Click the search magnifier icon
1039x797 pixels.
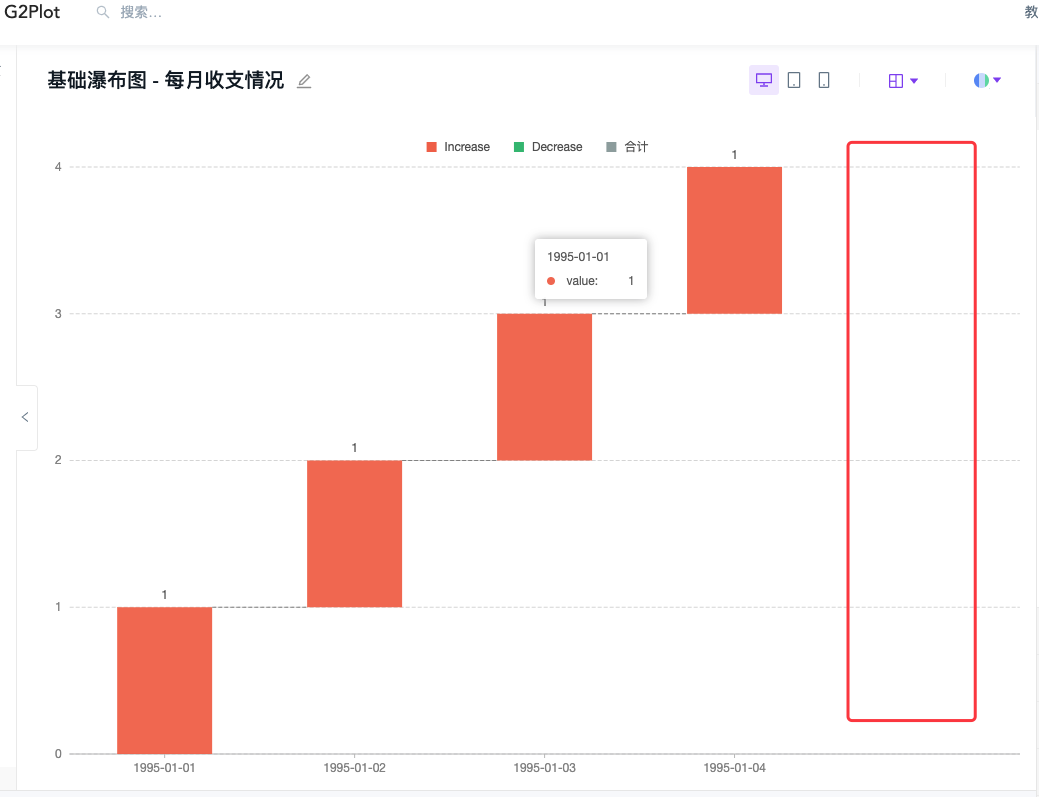click(101, 12)
